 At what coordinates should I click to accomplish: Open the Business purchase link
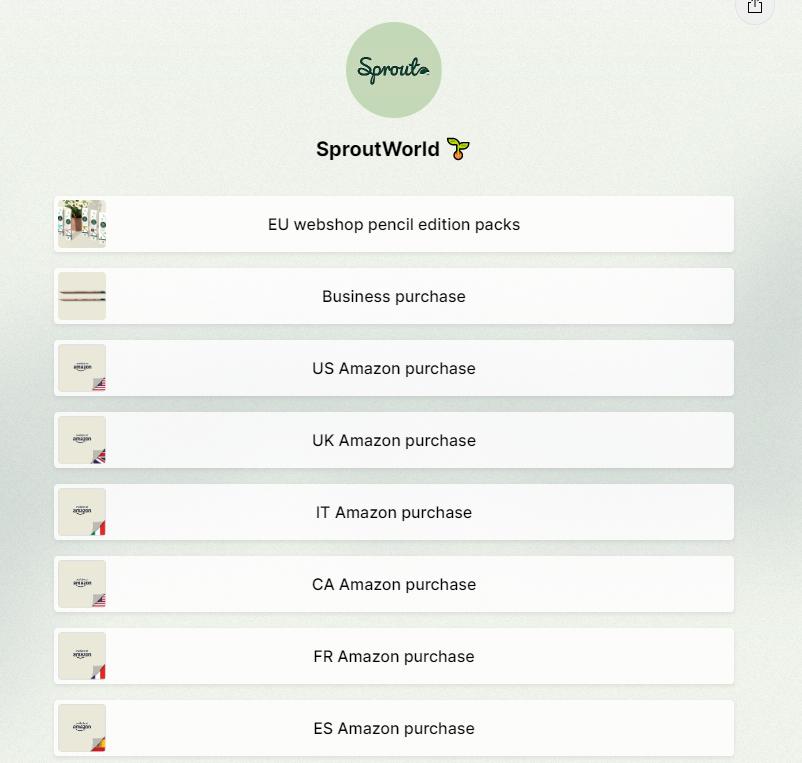tap(394, 296)
